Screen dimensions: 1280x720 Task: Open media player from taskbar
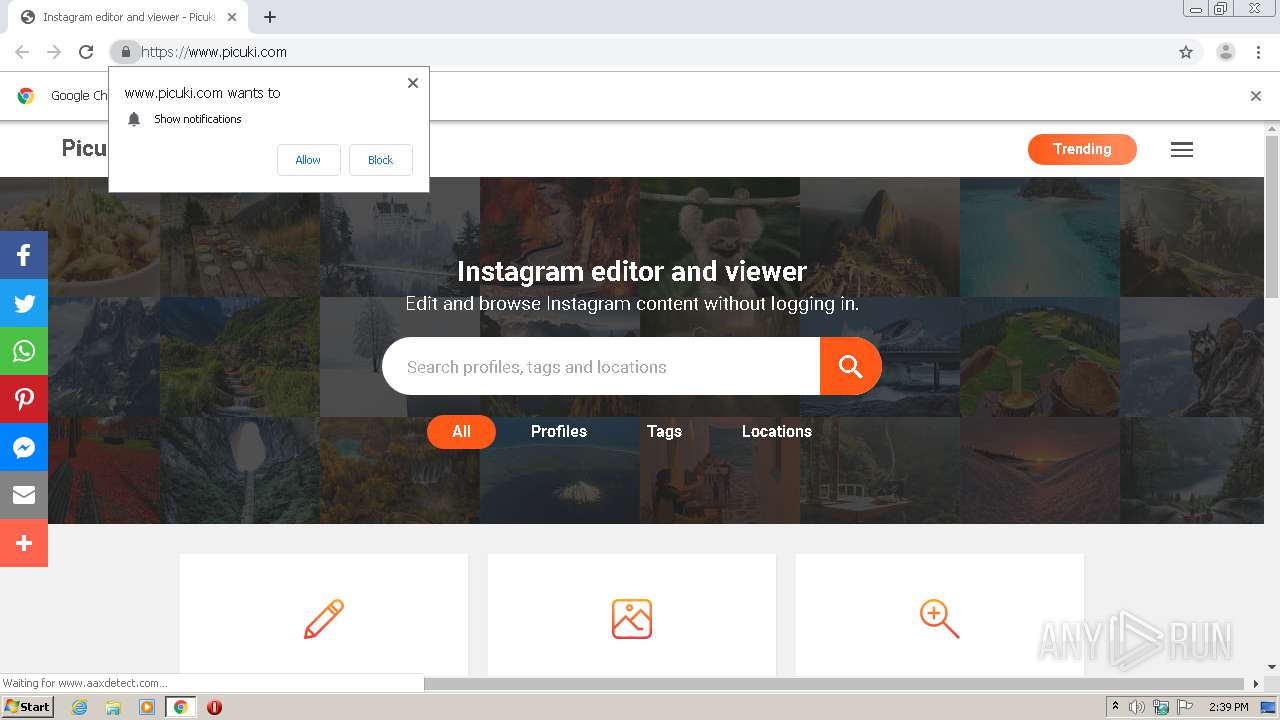pyautogui.click(x=147, y=707)
